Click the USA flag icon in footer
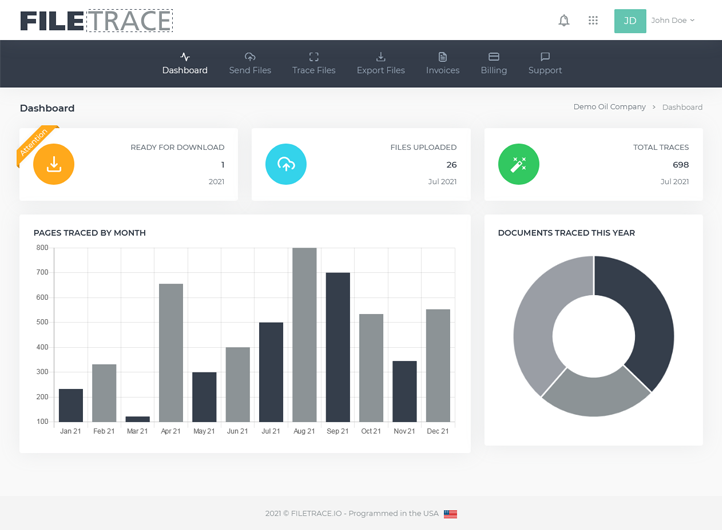The image size is (722, 530). tap(450, 513)
